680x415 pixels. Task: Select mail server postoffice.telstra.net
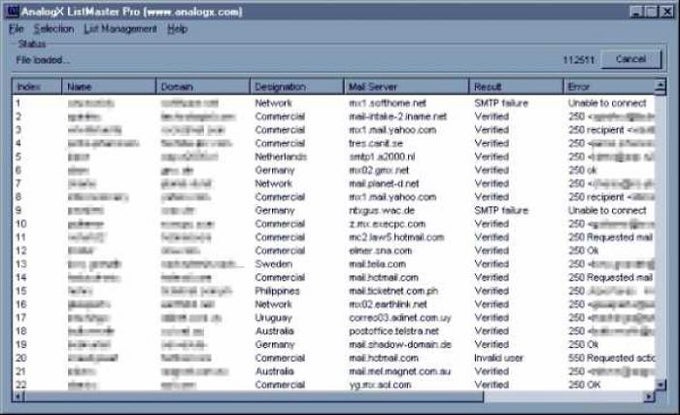pos(394,332)
